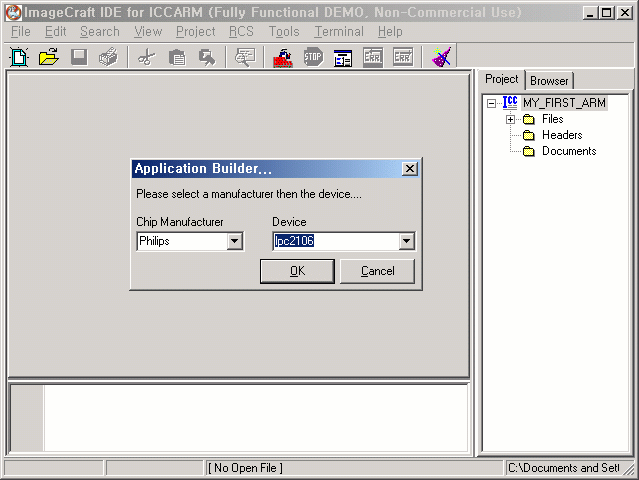This screenshot has height=480, width=639.
Task: Open the Chip Manufacturer dropdown arrow
Action: [x=235, y=241]
